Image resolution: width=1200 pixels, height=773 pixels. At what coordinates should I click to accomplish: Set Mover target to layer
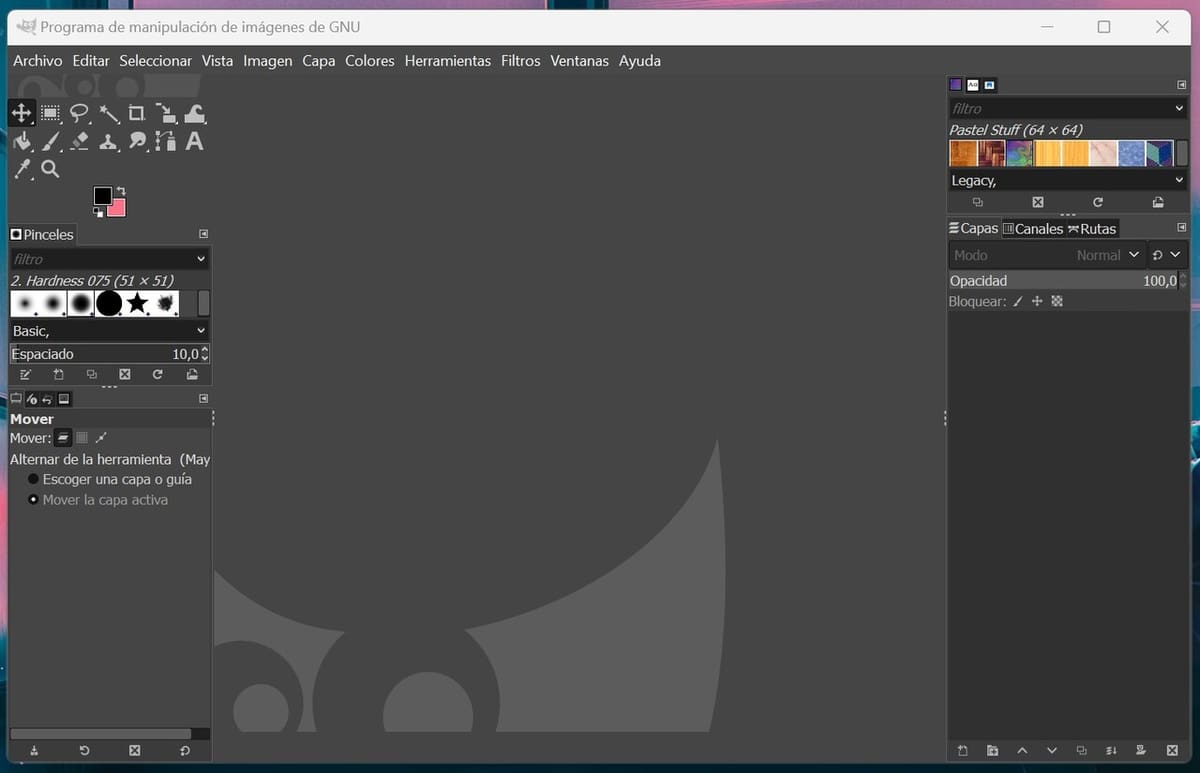62,438
